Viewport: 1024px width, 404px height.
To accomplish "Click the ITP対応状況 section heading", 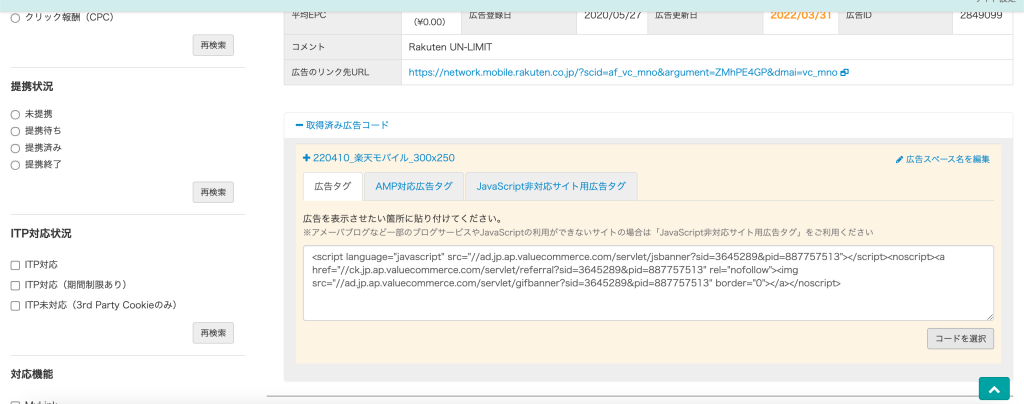I will point(41,233).
